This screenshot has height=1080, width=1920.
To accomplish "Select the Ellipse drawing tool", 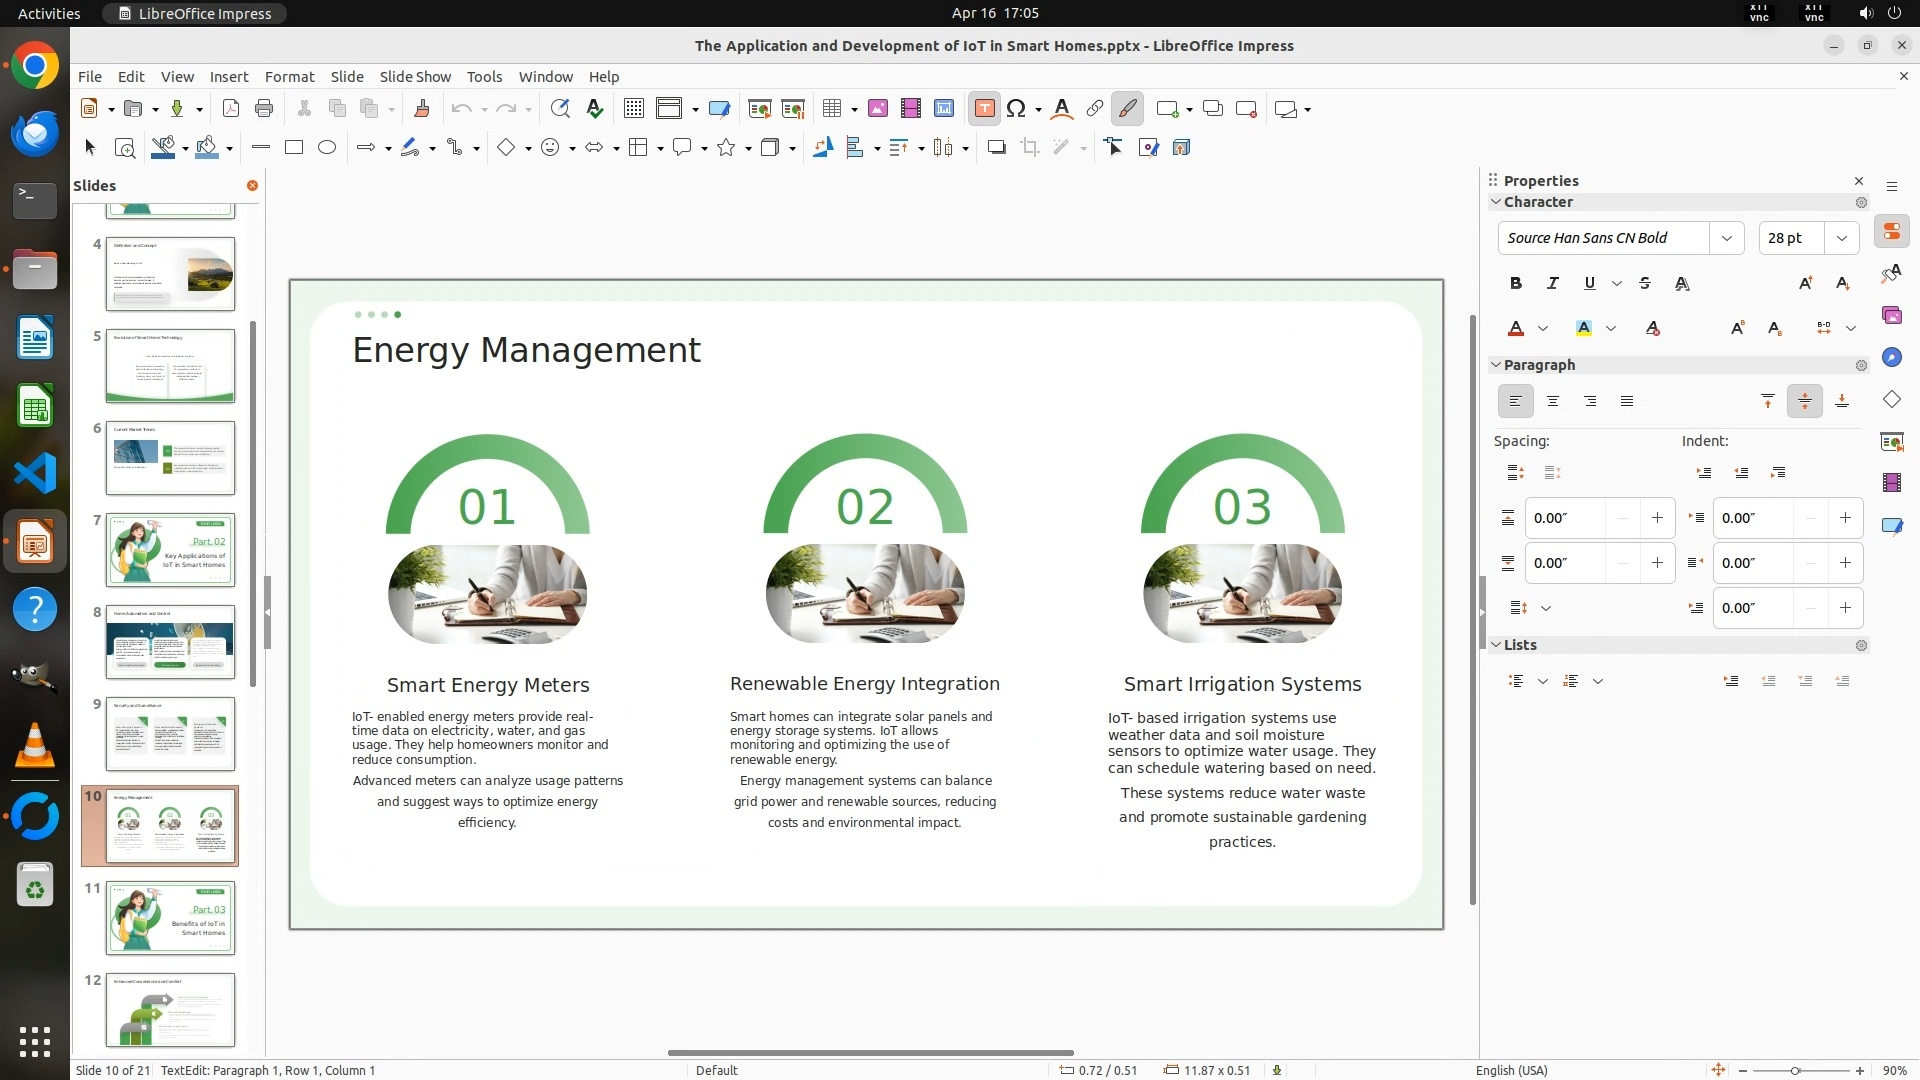I will (326, 148).
